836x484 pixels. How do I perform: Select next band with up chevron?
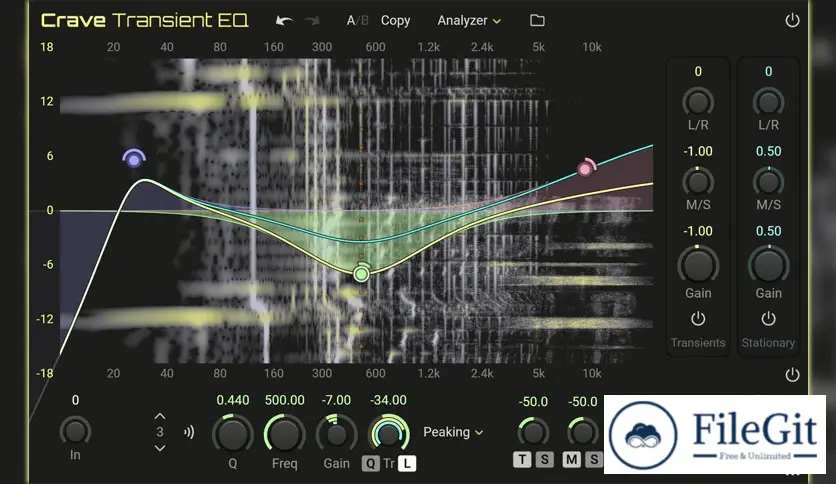(x=159, y=416)
